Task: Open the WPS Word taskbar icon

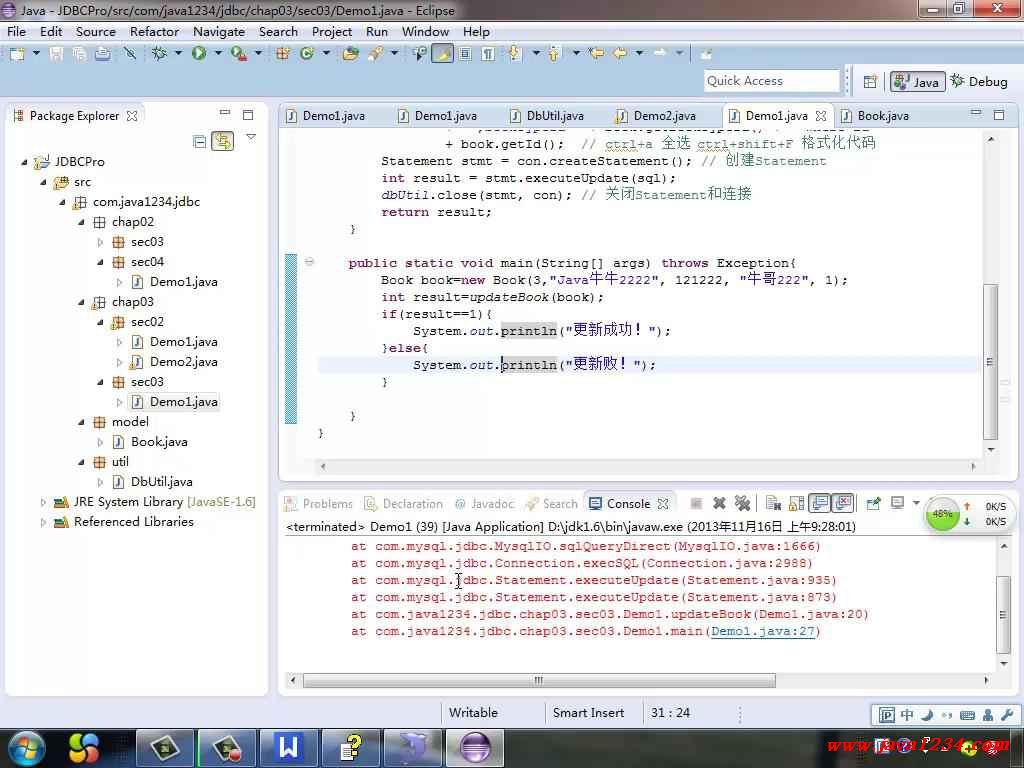Action: point(289,748)
